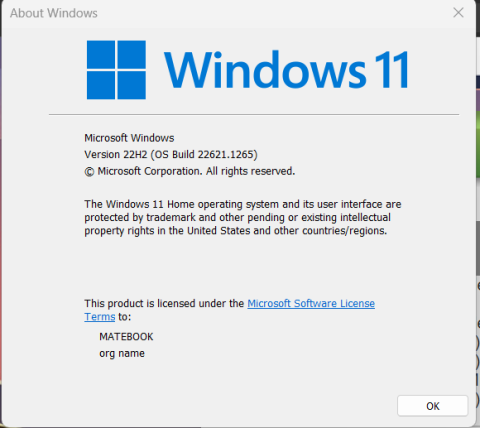Click the underlined word Terms
This screenshot has height=428, width=480.
point(100,317)
